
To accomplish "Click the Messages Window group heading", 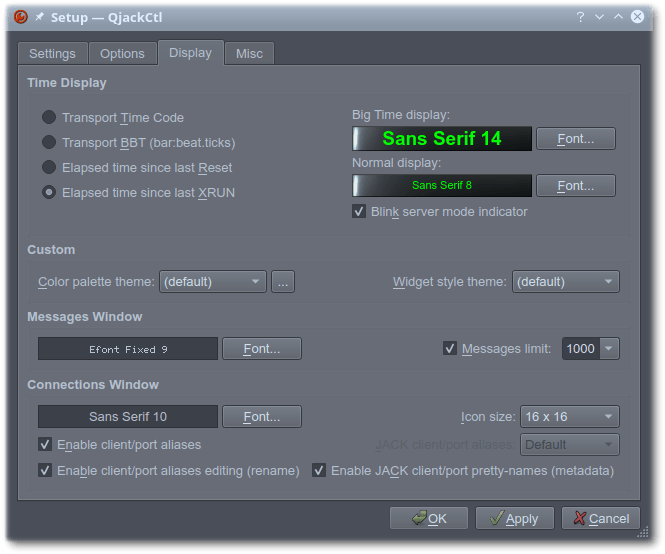I will (85, 316).
